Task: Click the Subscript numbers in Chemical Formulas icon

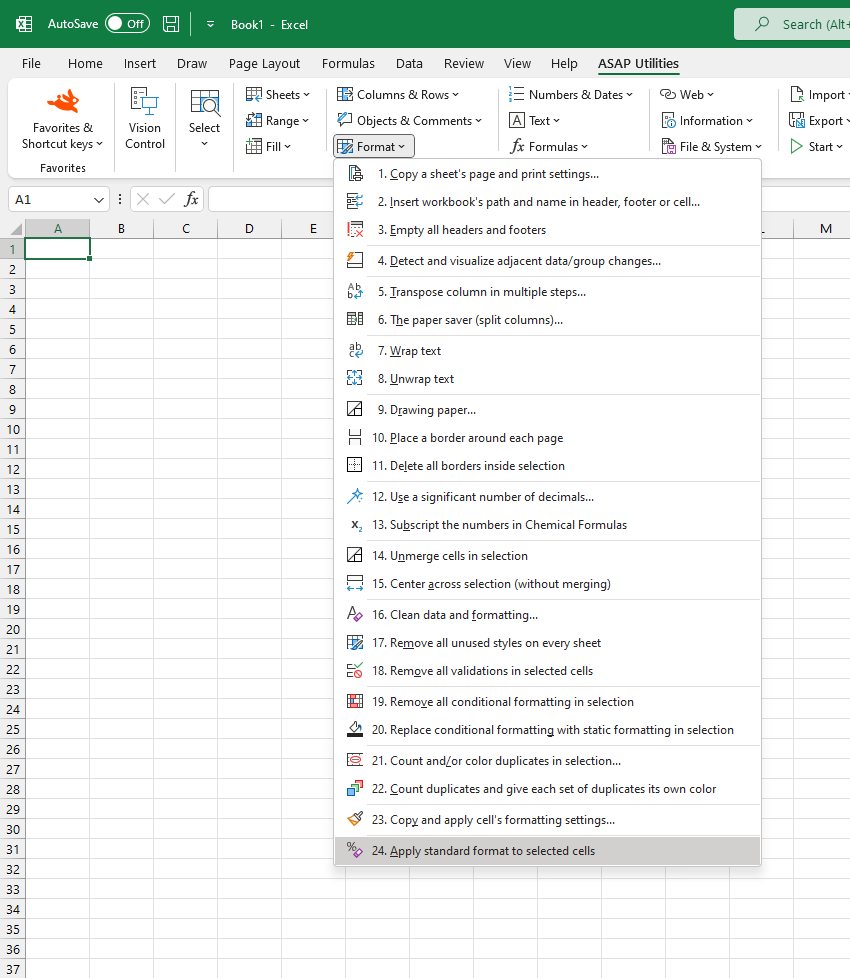Action: click(x=355, y=525)
